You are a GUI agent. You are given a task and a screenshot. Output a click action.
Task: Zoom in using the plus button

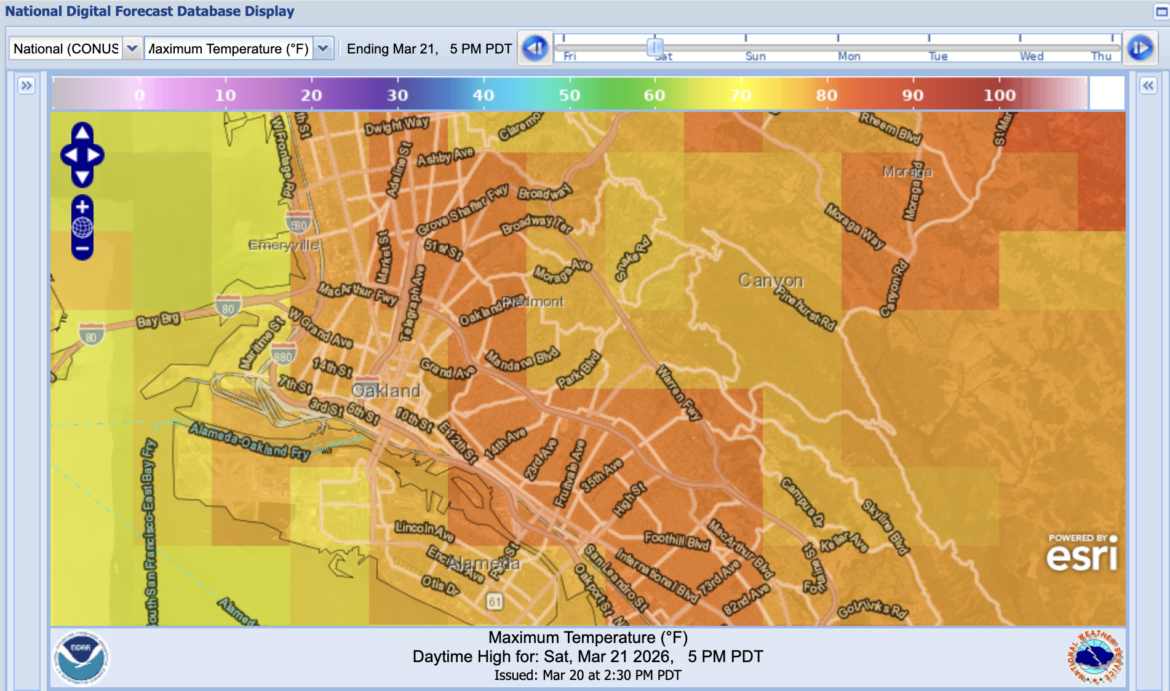82,206
